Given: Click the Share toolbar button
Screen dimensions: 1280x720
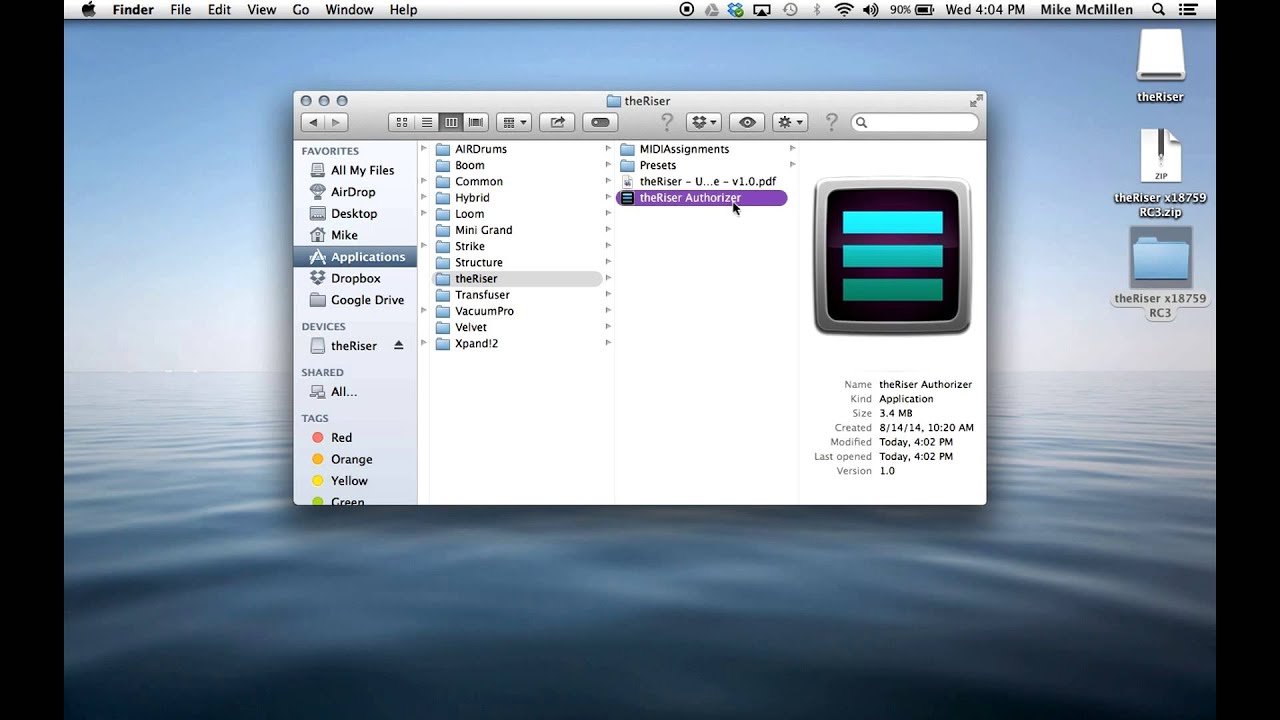Looking at the screenshot, I should [557, 122].
